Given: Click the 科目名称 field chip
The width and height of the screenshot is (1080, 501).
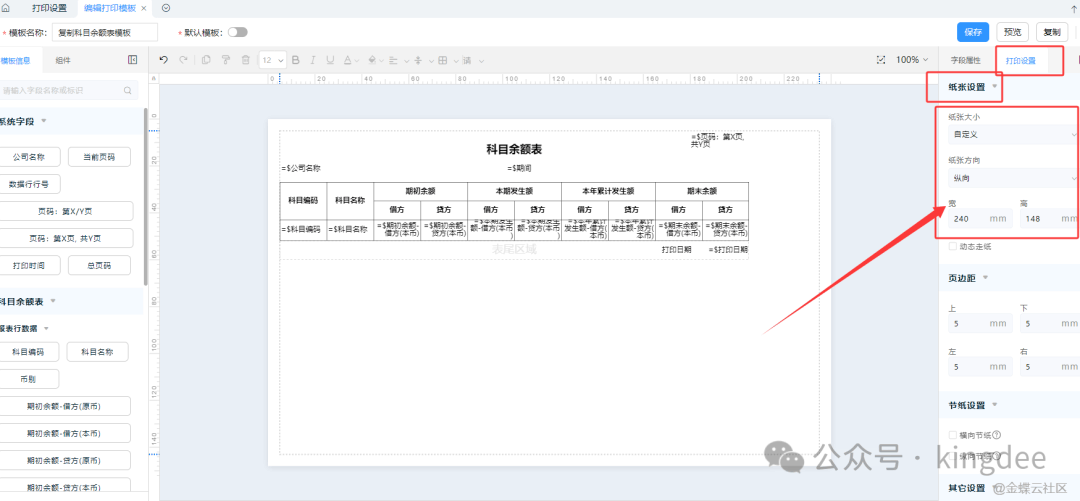Looking at the screenshot, I should pyautogui.click(x=96, y=351).
